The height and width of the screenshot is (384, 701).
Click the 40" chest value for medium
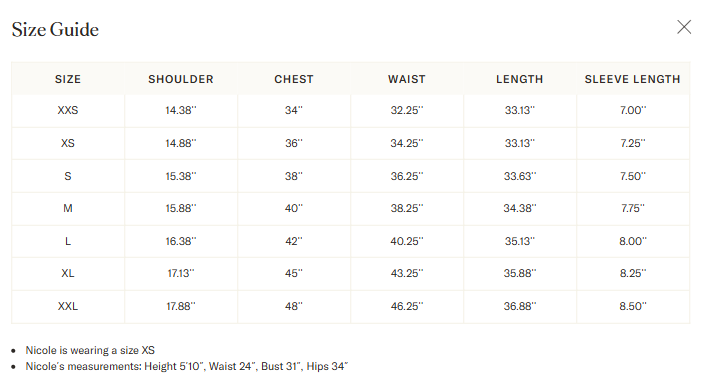(294, 208)
